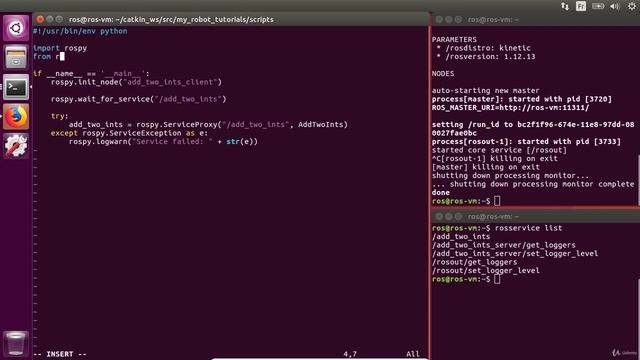
Task: Click the rospy.ServiceProxy line
Action: coord(208,124)
